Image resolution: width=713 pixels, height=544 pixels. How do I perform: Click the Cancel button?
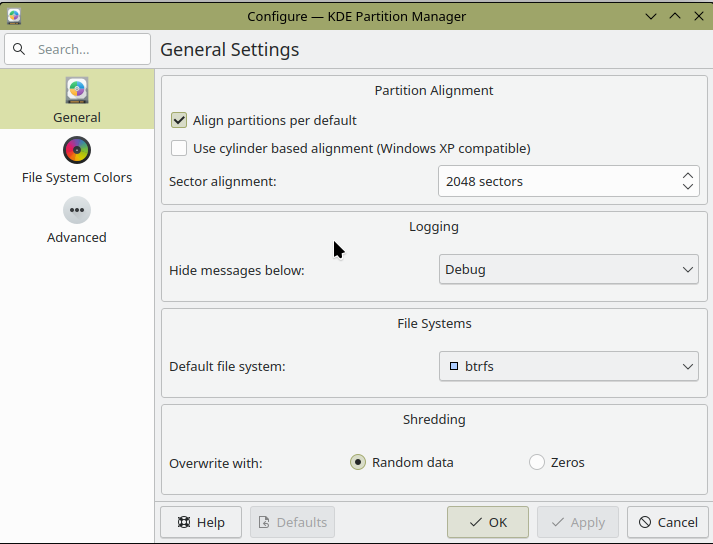[x=668, y=522]
